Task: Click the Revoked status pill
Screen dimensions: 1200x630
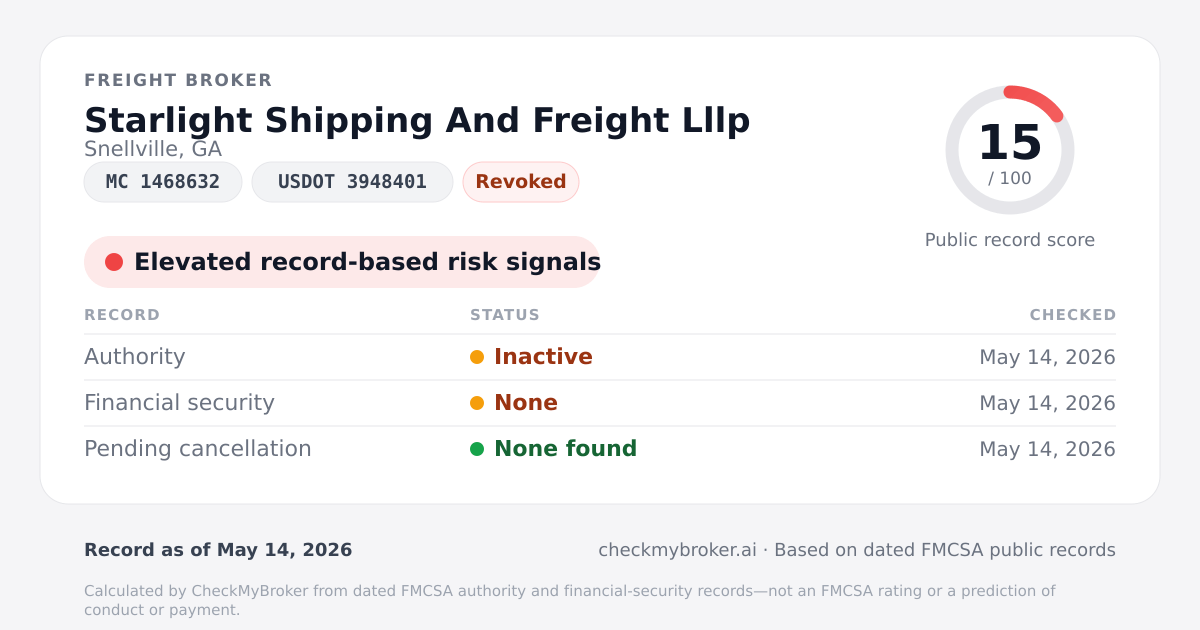Action: tap(521, 182)
